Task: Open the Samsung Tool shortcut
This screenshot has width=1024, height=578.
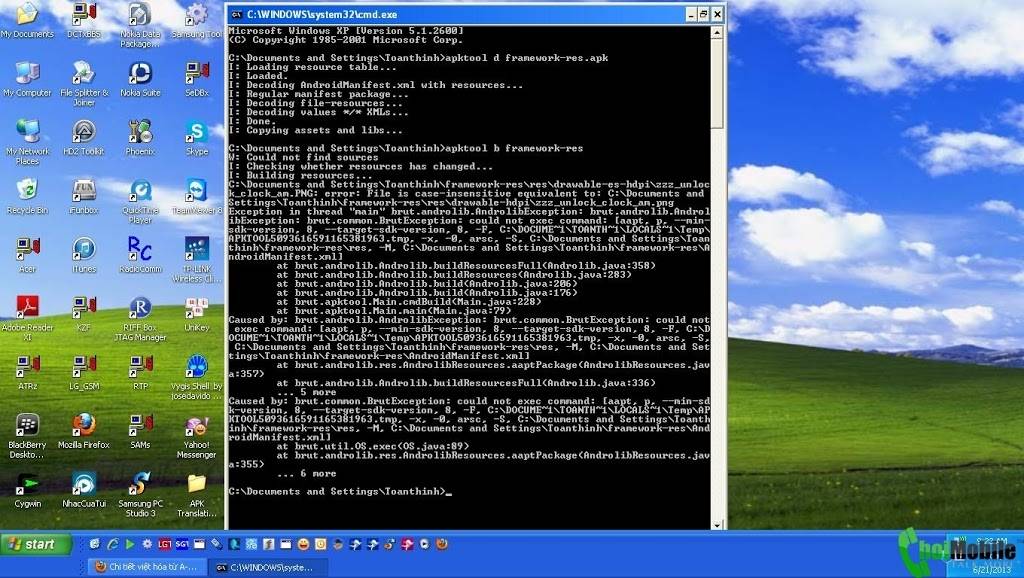Action: (197, 20)
